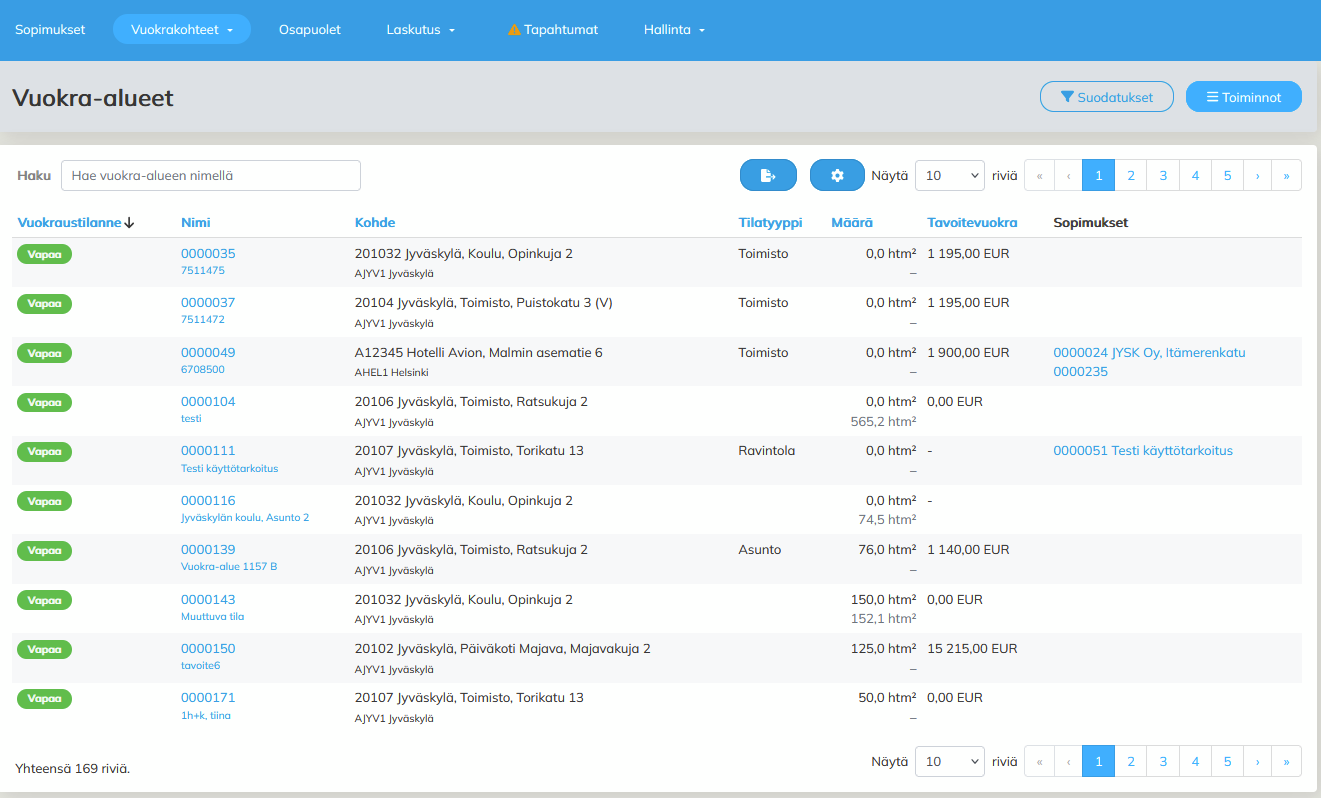Go to next page using top pagination arrow

click(1257, 175)
